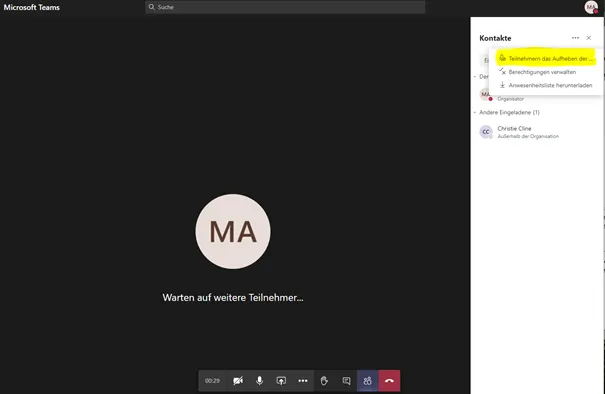This screenshot has width=605, height=394.
Task: Hide the participants panel using the toolbar
Action: [x=367, y=381]
